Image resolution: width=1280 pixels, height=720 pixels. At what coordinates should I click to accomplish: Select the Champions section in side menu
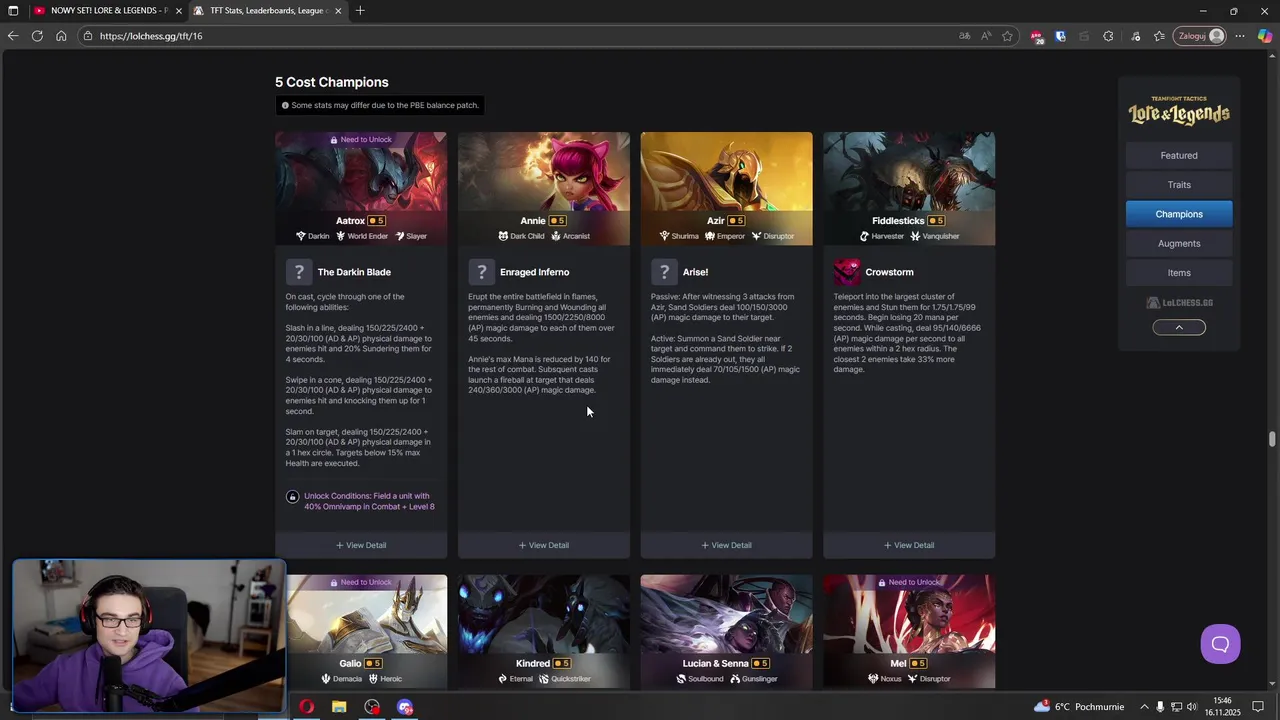click(x=1179, y=214)
